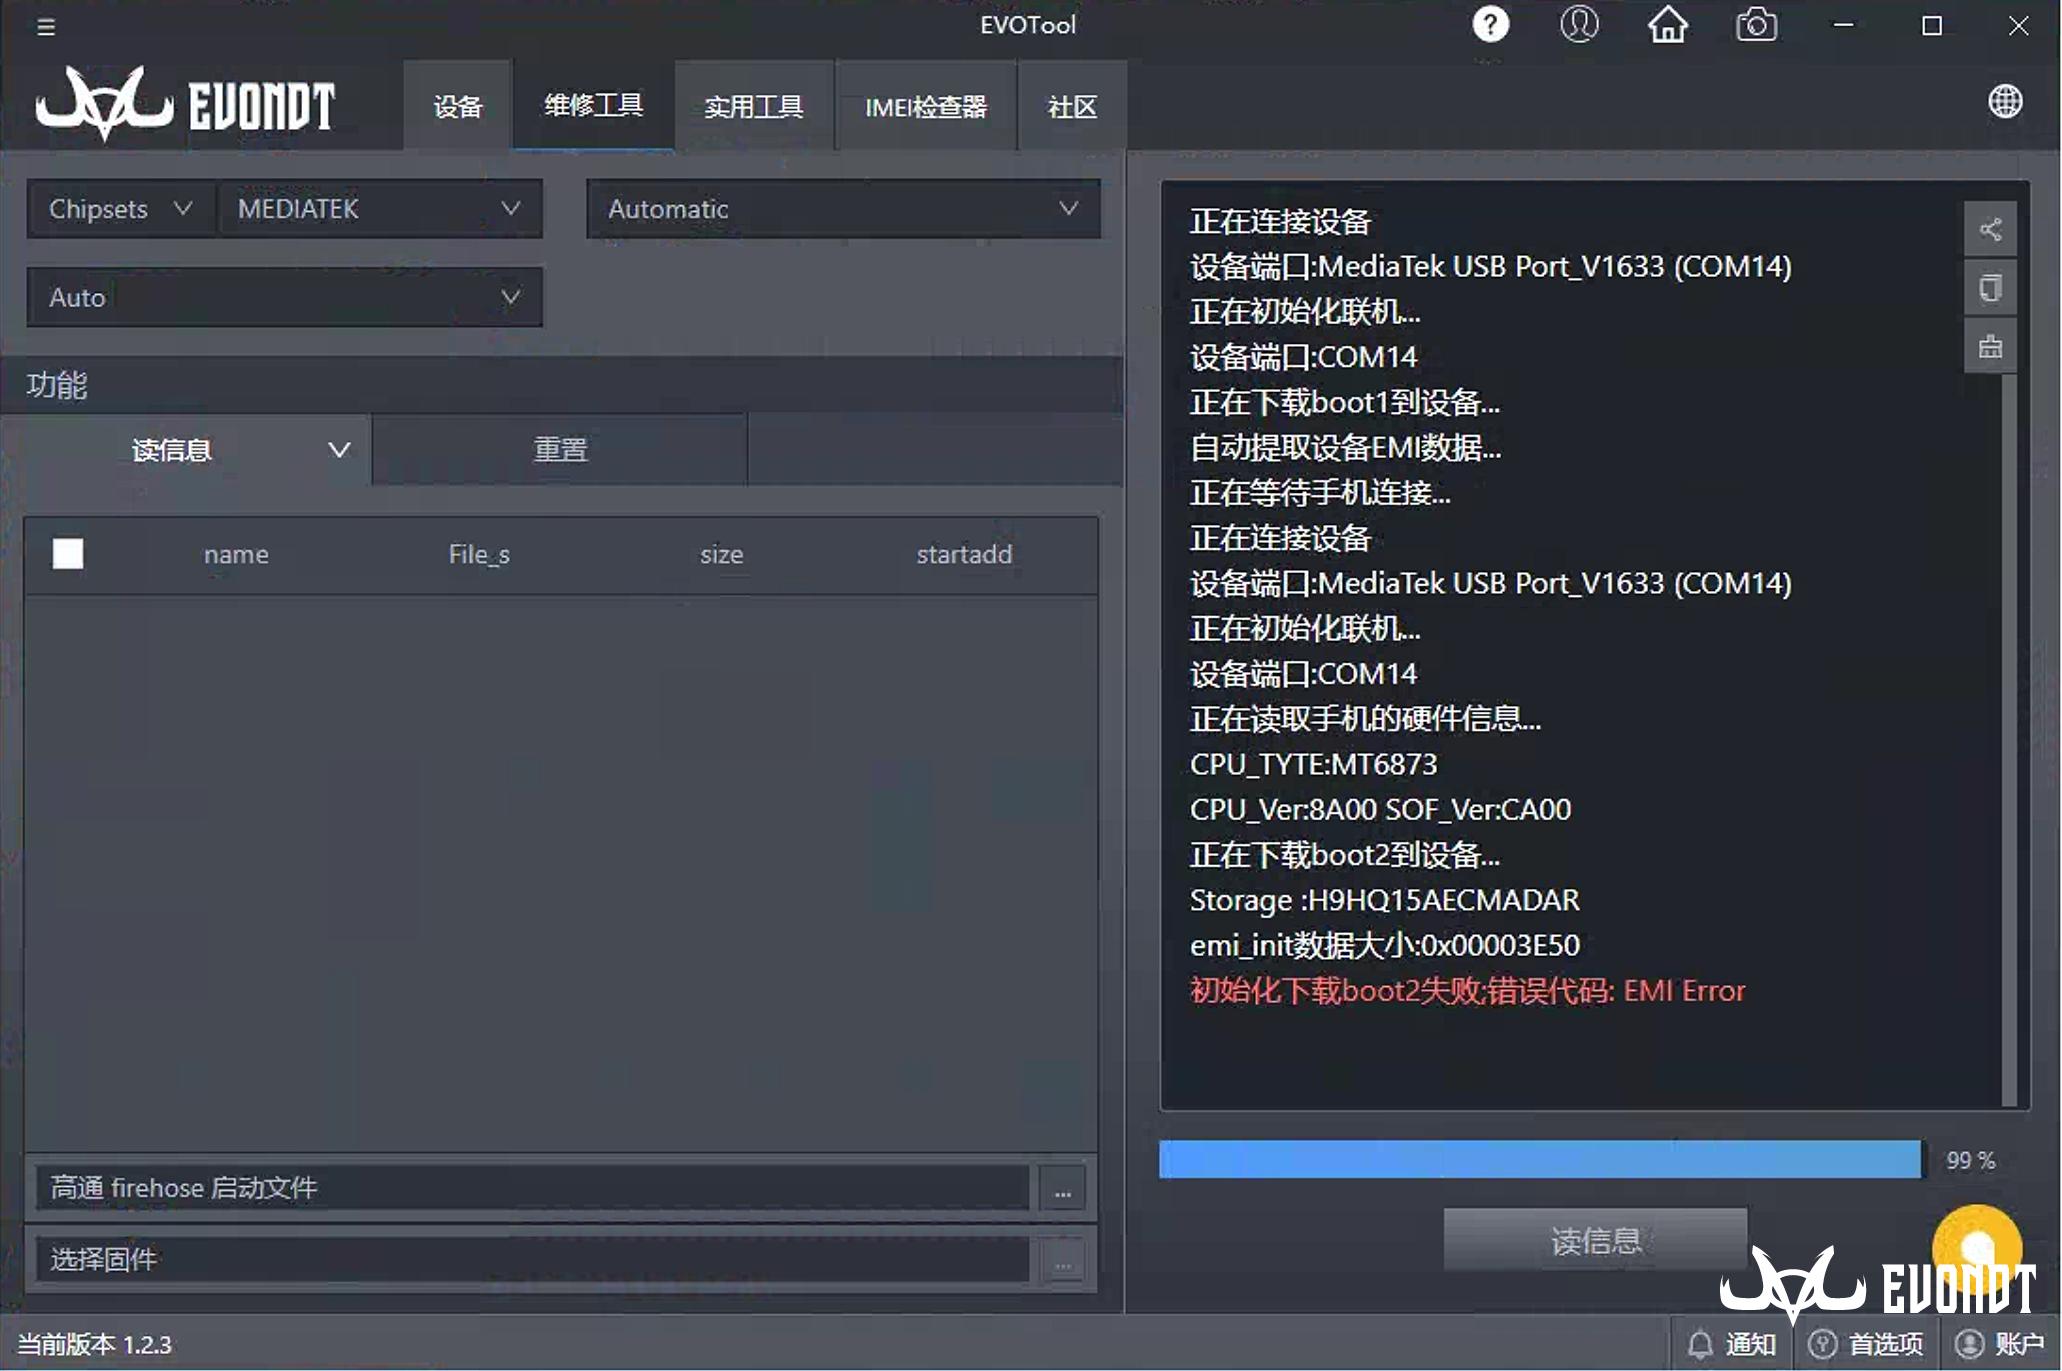Copy the log text
This screenshot has width=2062, height=1371.
[1990, 288]
